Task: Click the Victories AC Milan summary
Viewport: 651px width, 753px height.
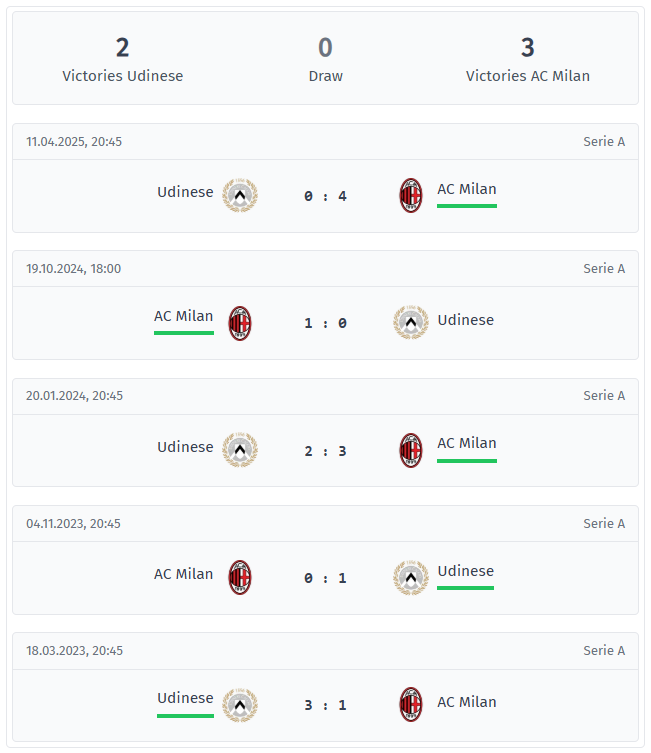Action: [528, 60]
